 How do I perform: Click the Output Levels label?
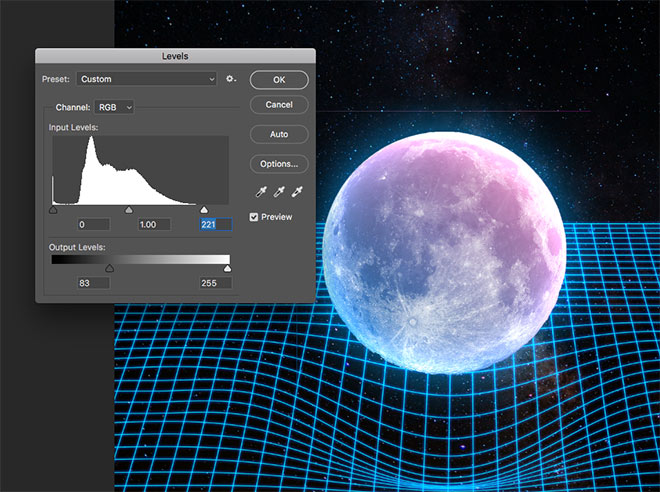(77, 247)
